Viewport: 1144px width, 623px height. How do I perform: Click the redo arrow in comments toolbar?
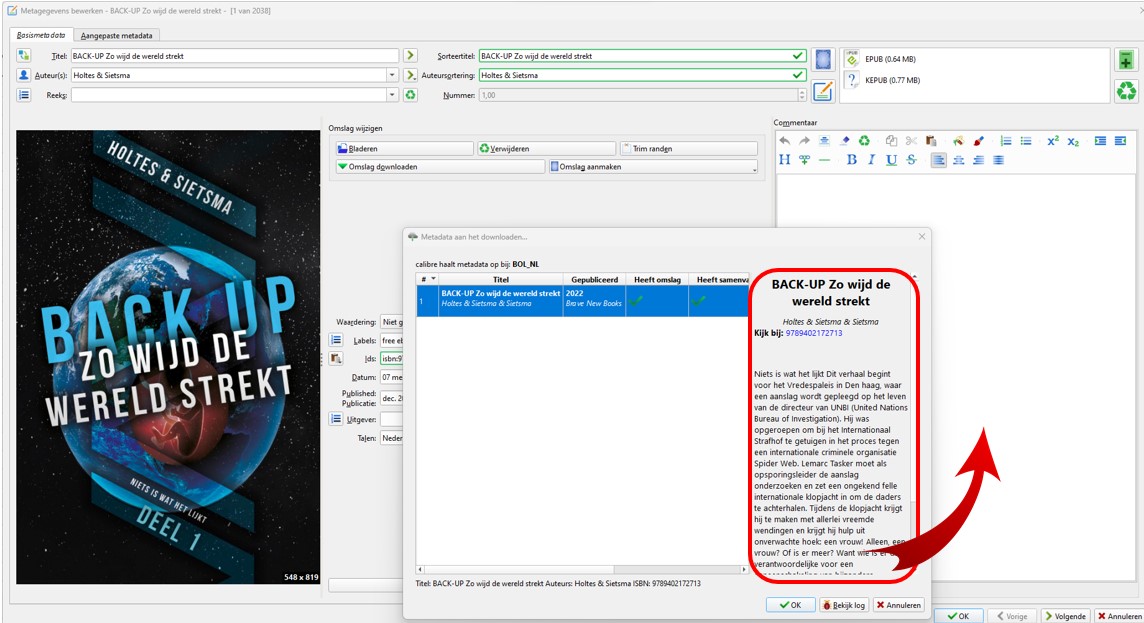(x=804, y=141)
